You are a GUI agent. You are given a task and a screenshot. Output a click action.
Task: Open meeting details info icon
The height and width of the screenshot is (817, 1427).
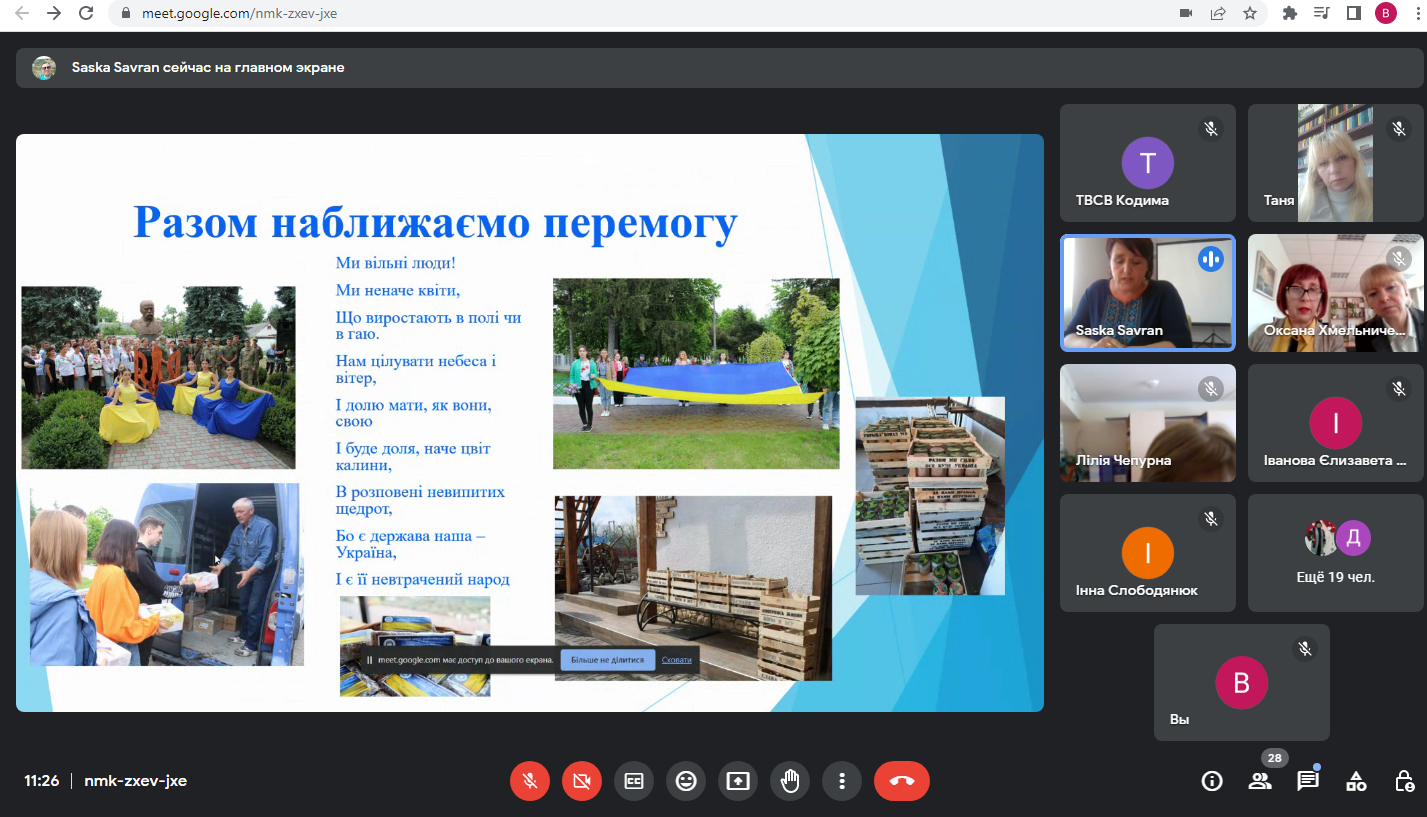coord(1212,781)
